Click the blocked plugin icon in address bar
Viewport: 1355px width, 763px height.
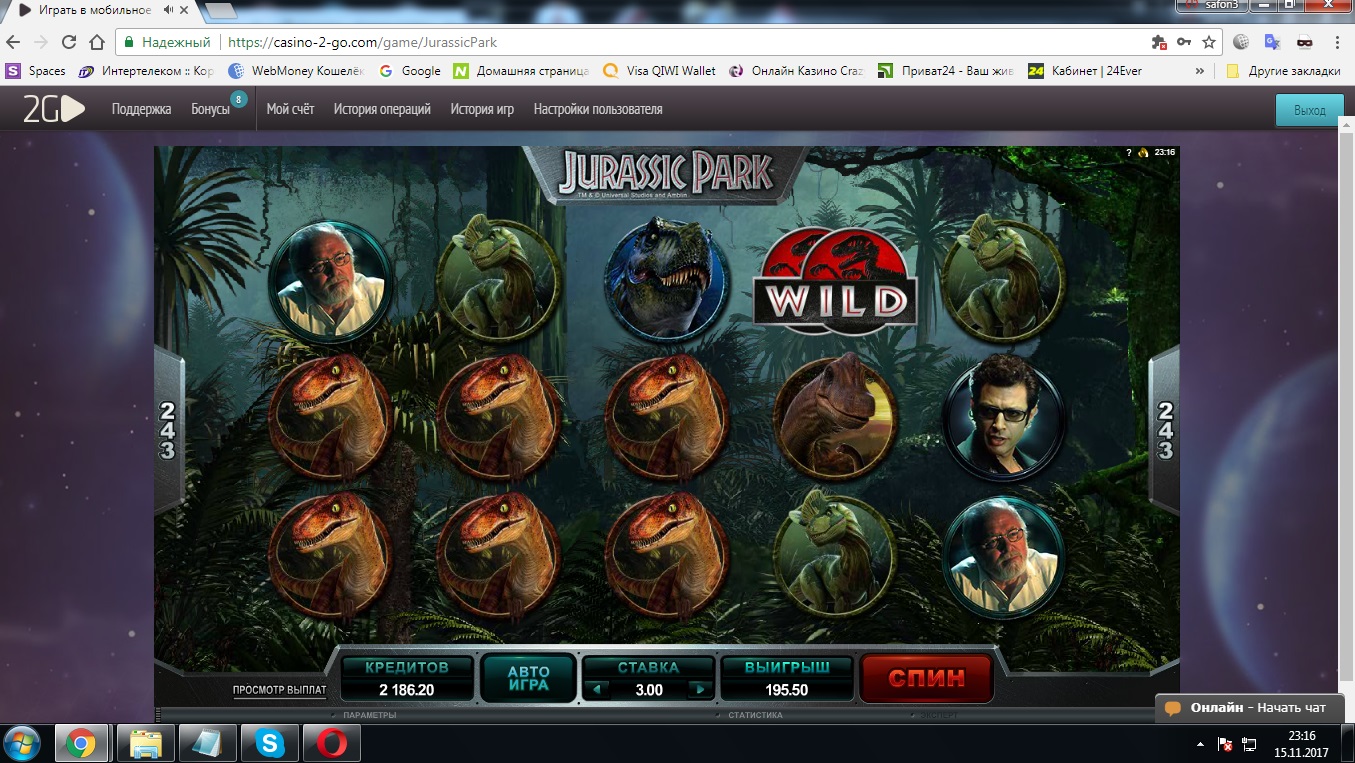[x=1159, y=42]
